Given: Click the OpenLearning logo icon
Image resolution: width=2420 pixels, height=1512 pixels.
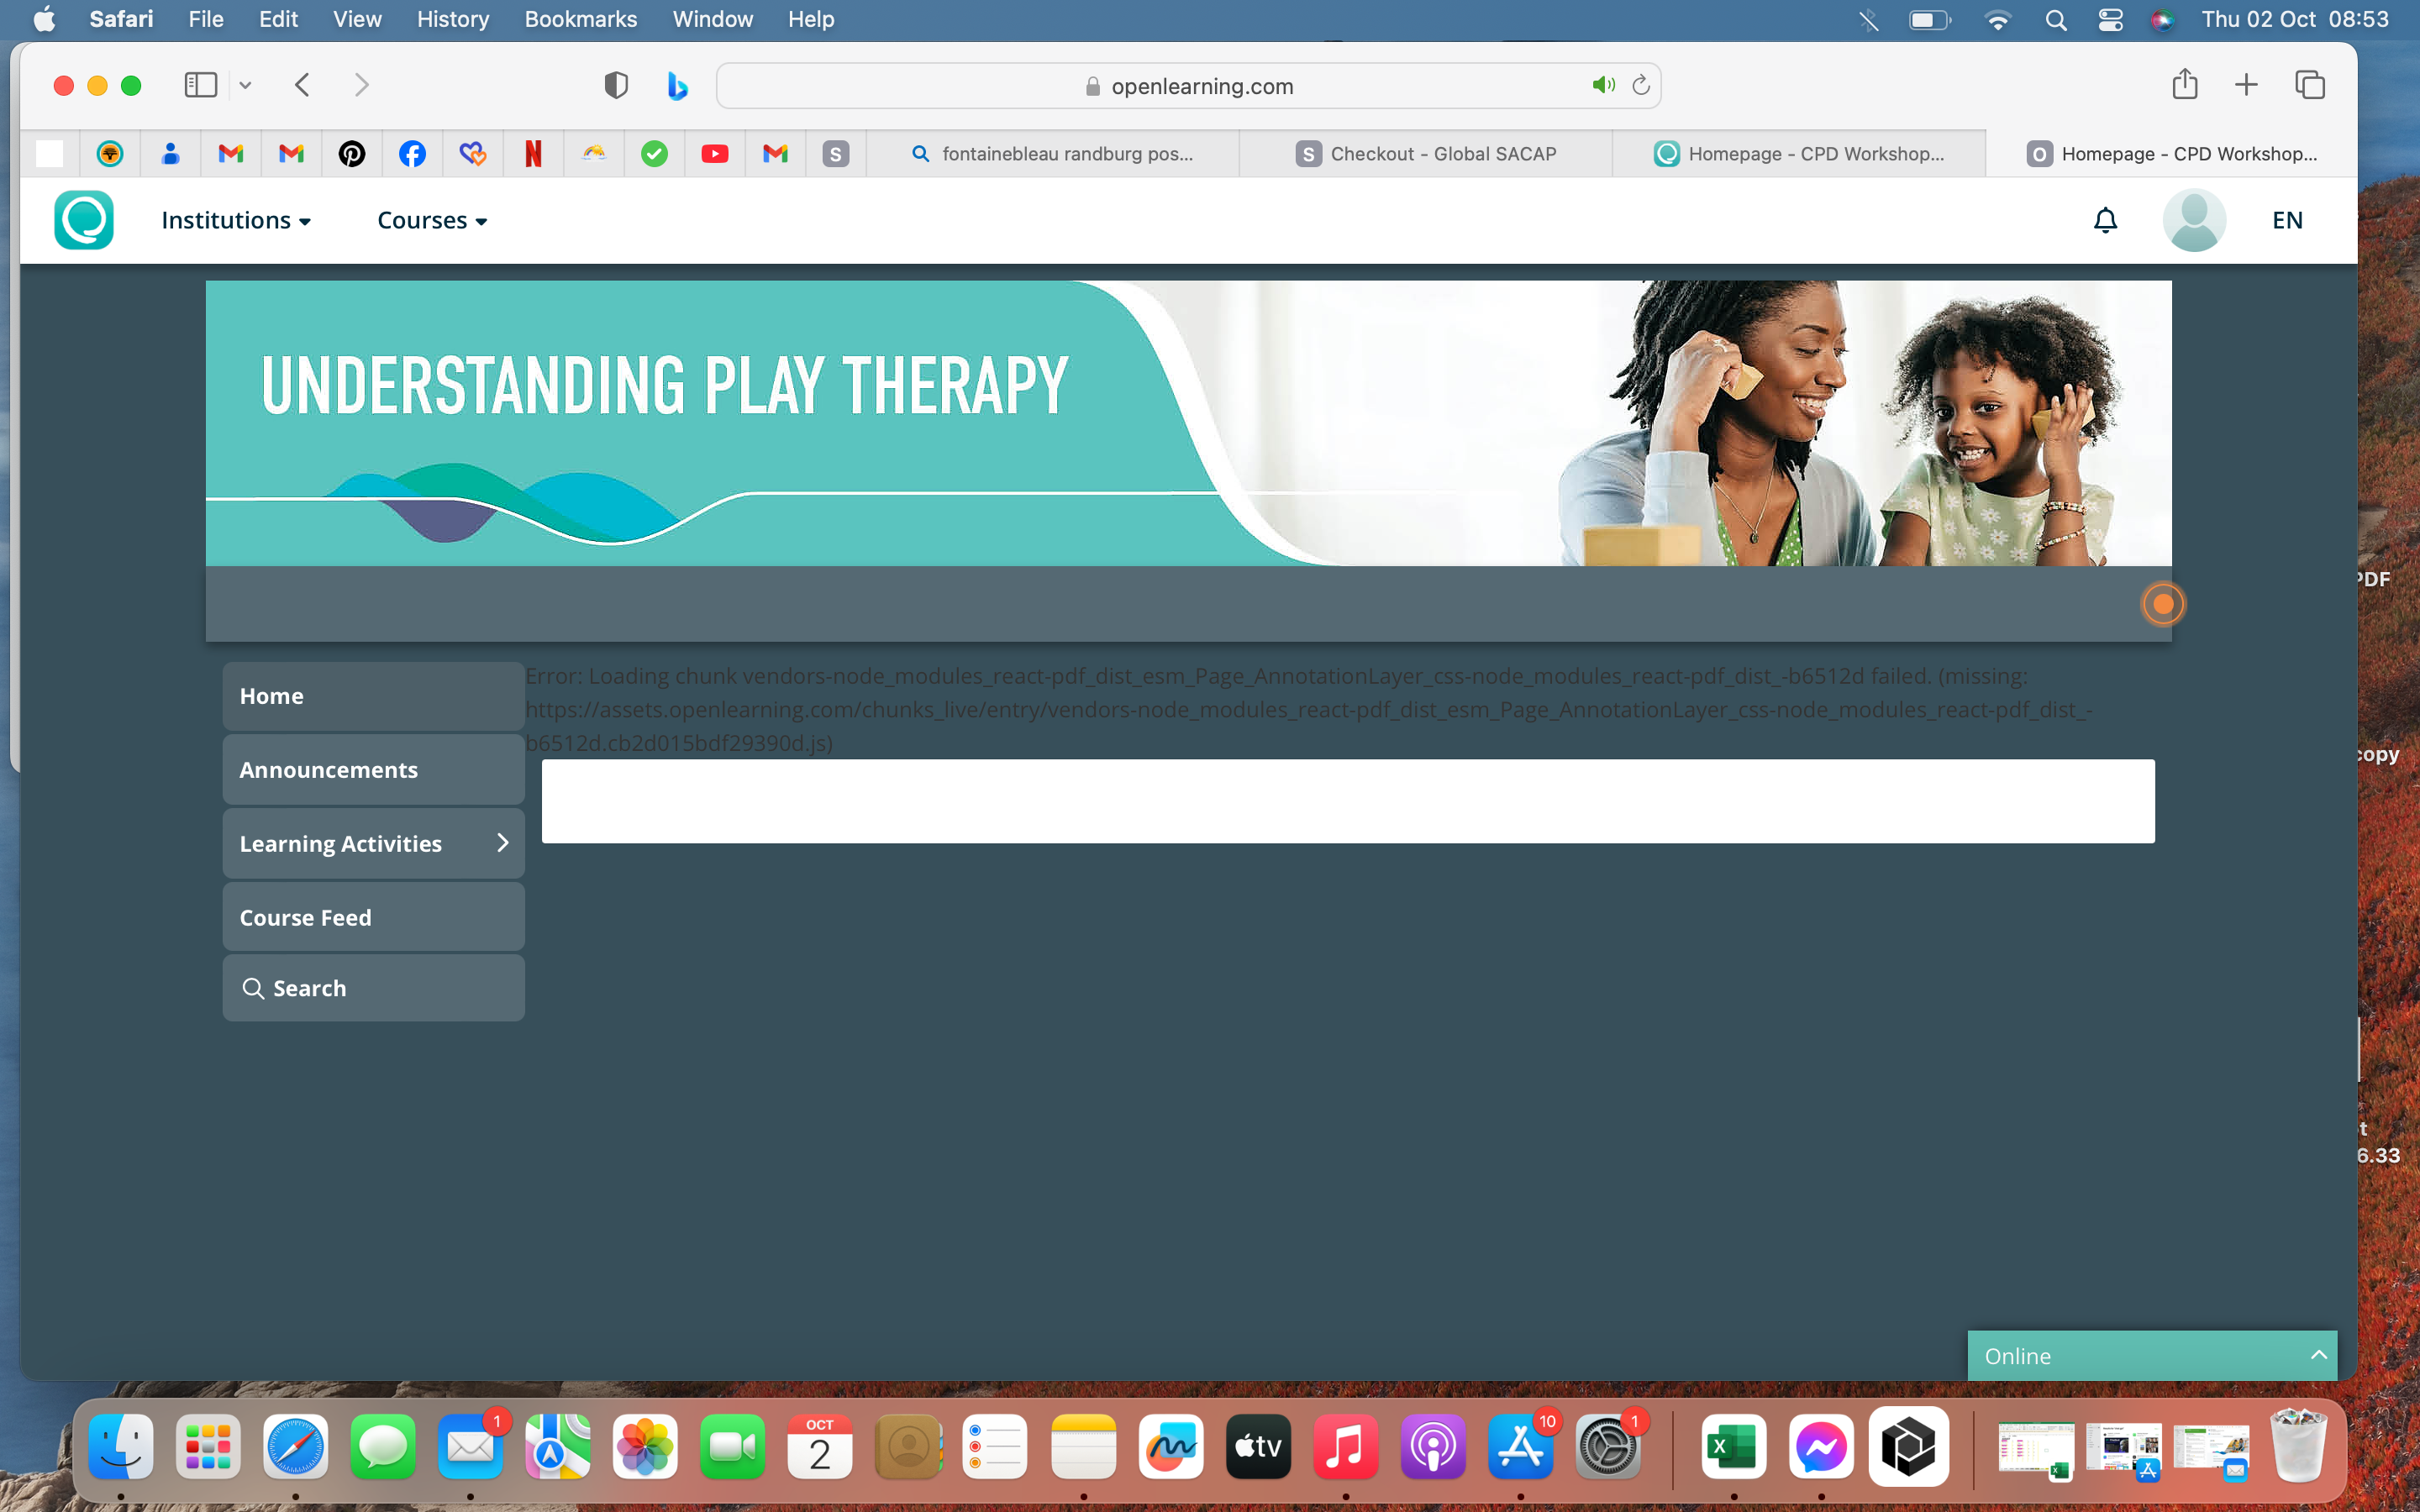Looking at the screenshot, I should coord(83,220).
